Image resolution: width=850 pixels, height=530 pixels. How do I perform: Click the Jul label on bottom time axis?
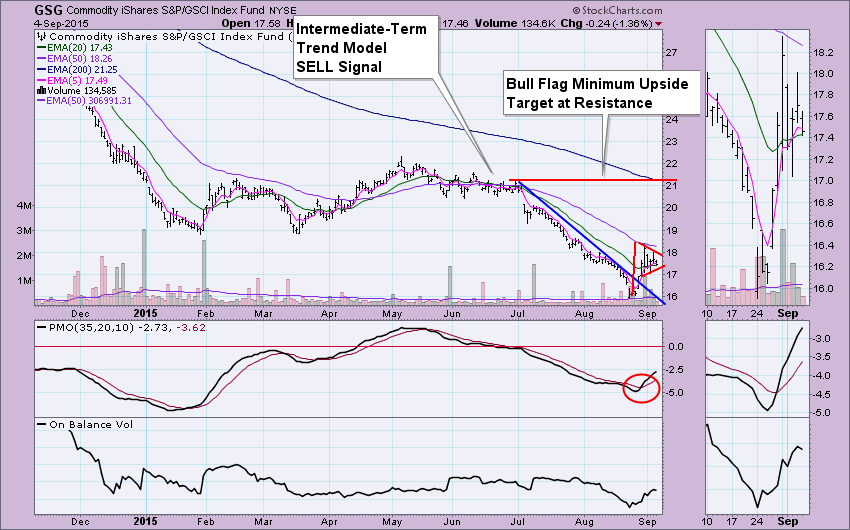point(518,522)
